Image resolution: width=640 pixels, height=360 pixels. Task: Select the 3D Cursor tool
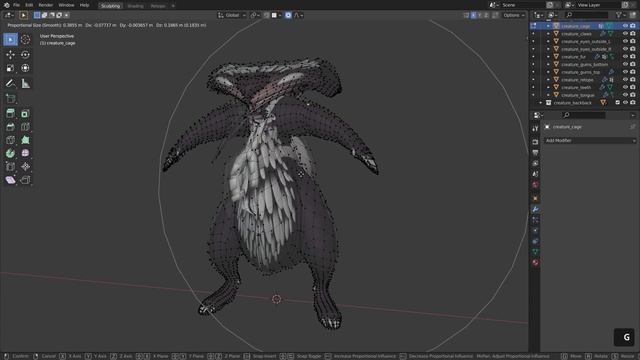point(25,40)
